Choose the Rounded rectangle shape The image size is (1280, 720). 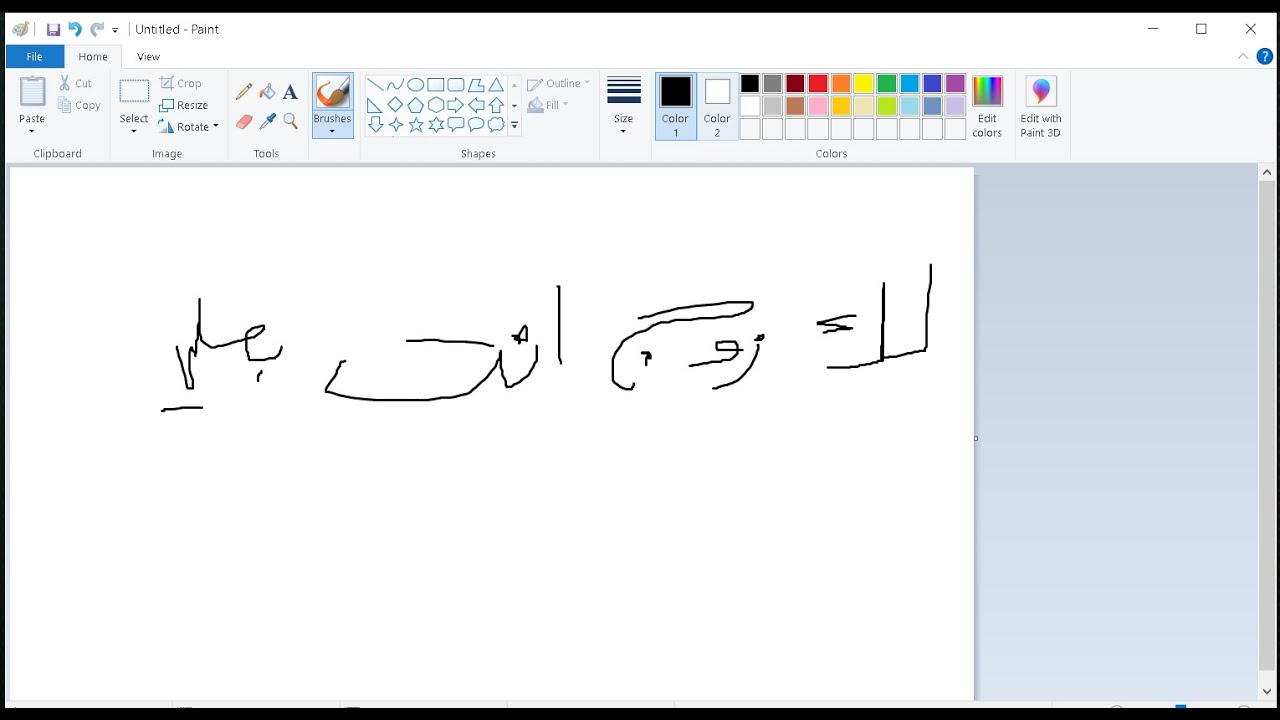pos(456,85)
